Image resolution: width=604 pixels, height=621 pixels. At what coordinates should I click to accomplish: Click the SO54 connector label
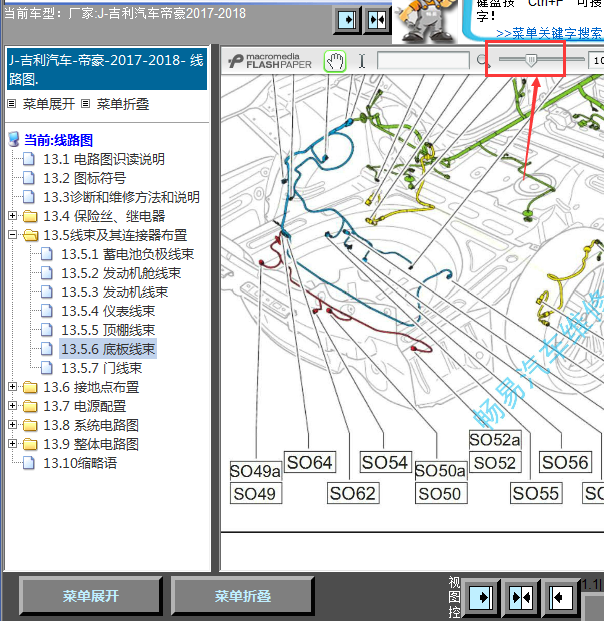tap(386, 462)
